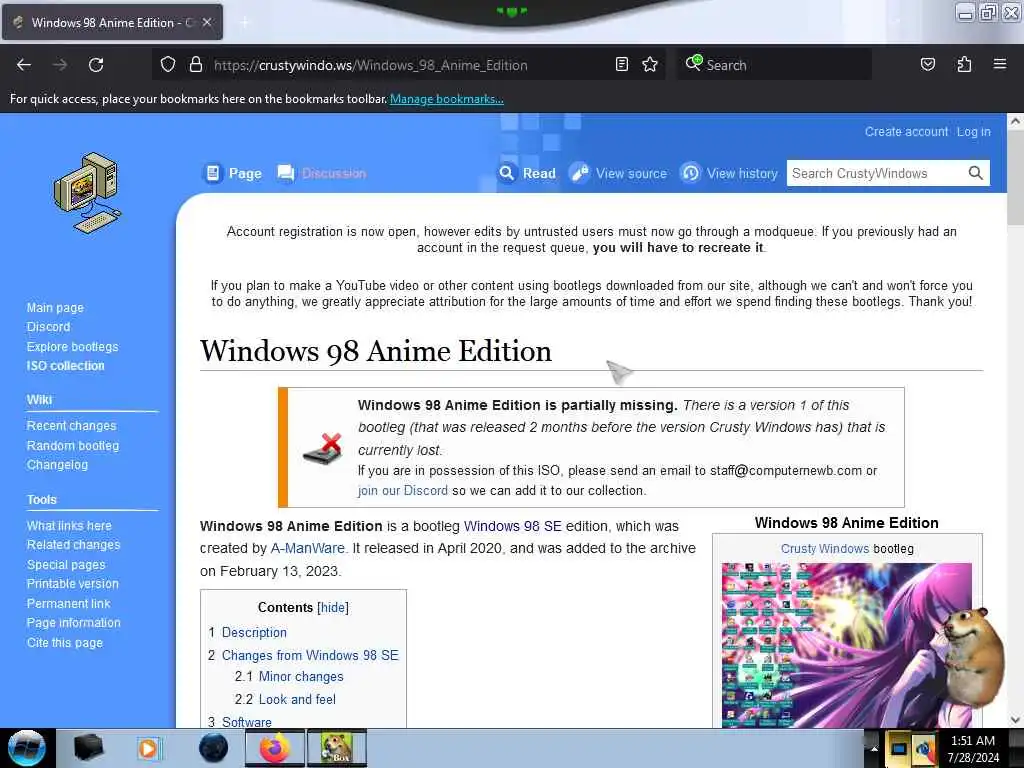Open Main page in sidebar

(x=55, y=308)
